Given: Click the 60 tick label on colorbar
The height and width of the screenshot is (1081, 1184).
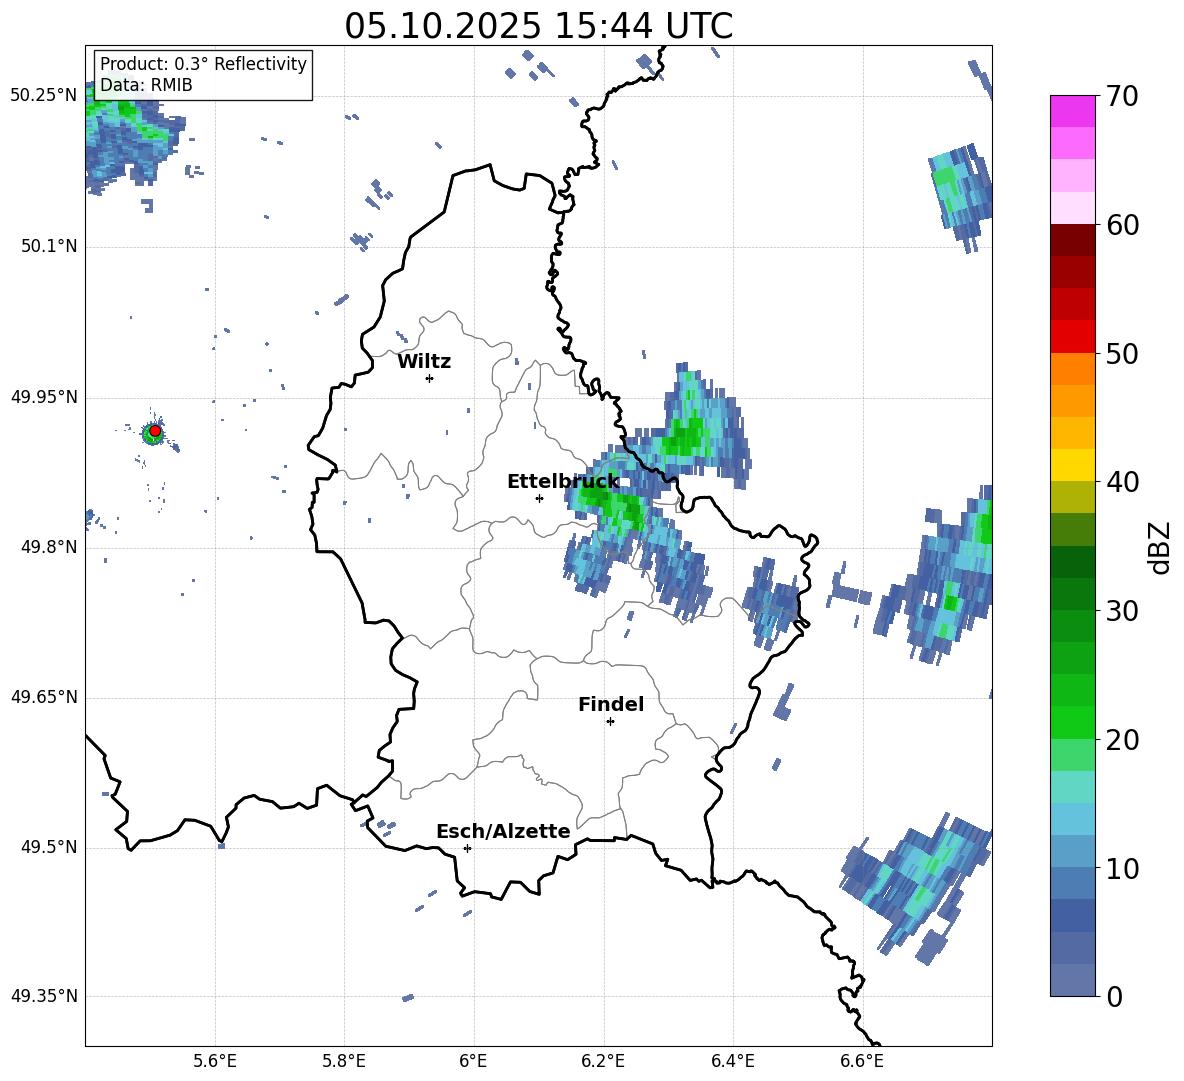Looking at the screenshot, I should point(1122,225).
